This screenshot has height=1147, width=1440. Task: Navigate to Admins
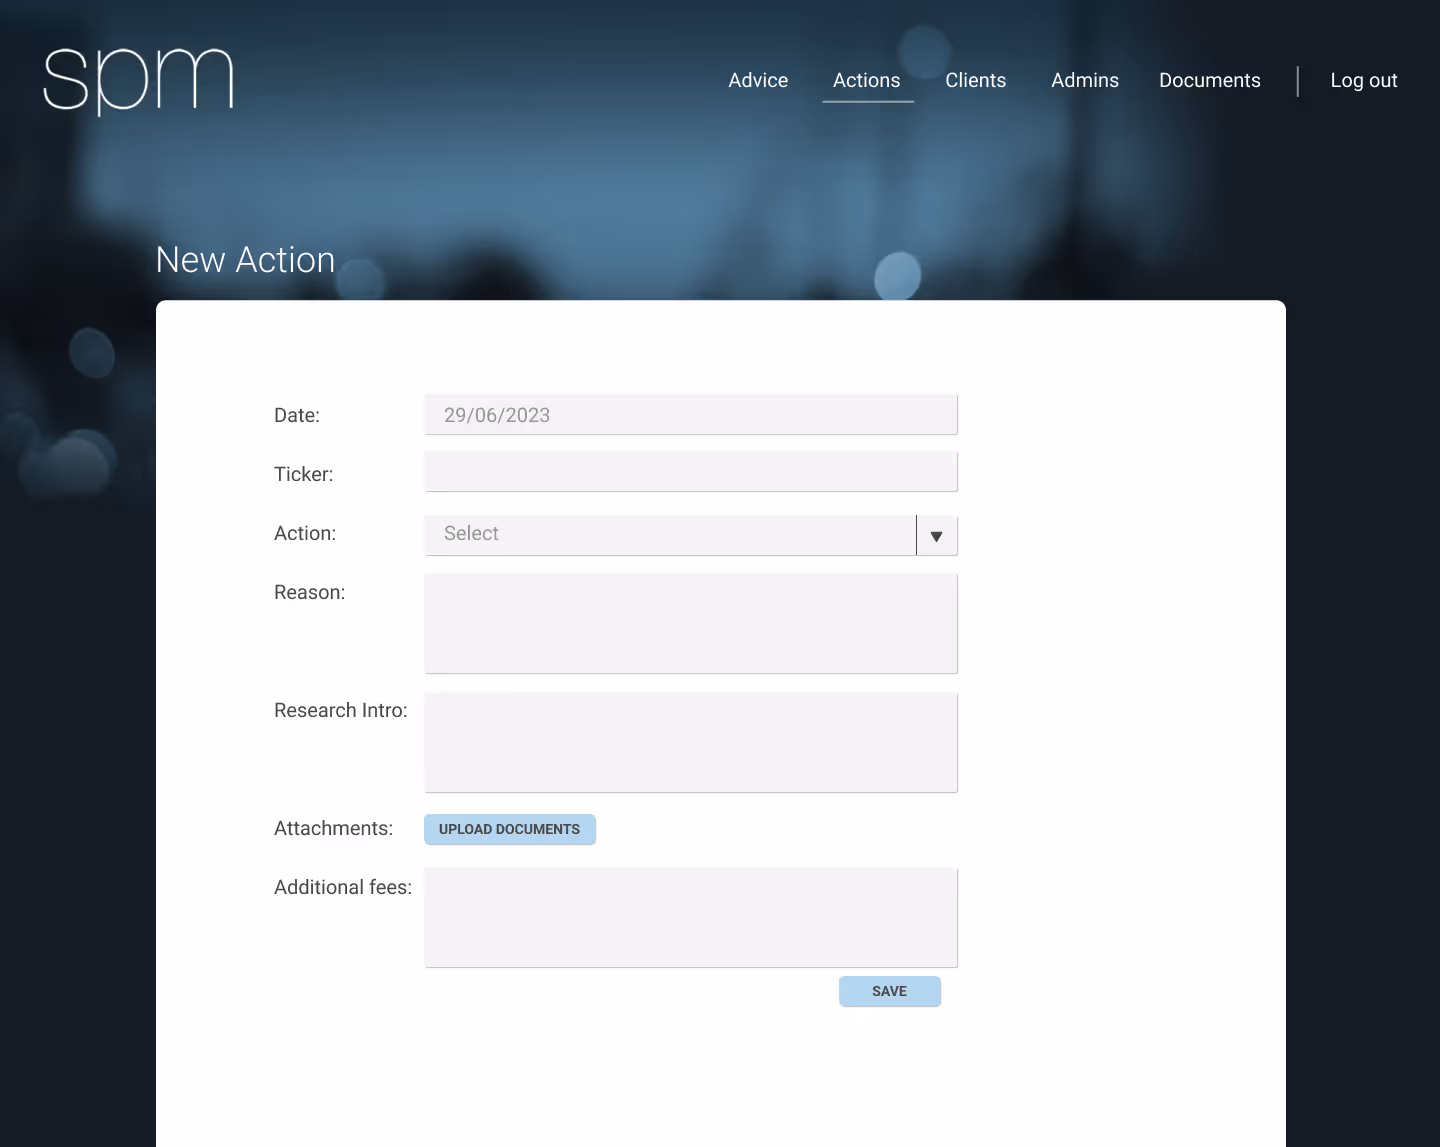(x=1085, y=80)
